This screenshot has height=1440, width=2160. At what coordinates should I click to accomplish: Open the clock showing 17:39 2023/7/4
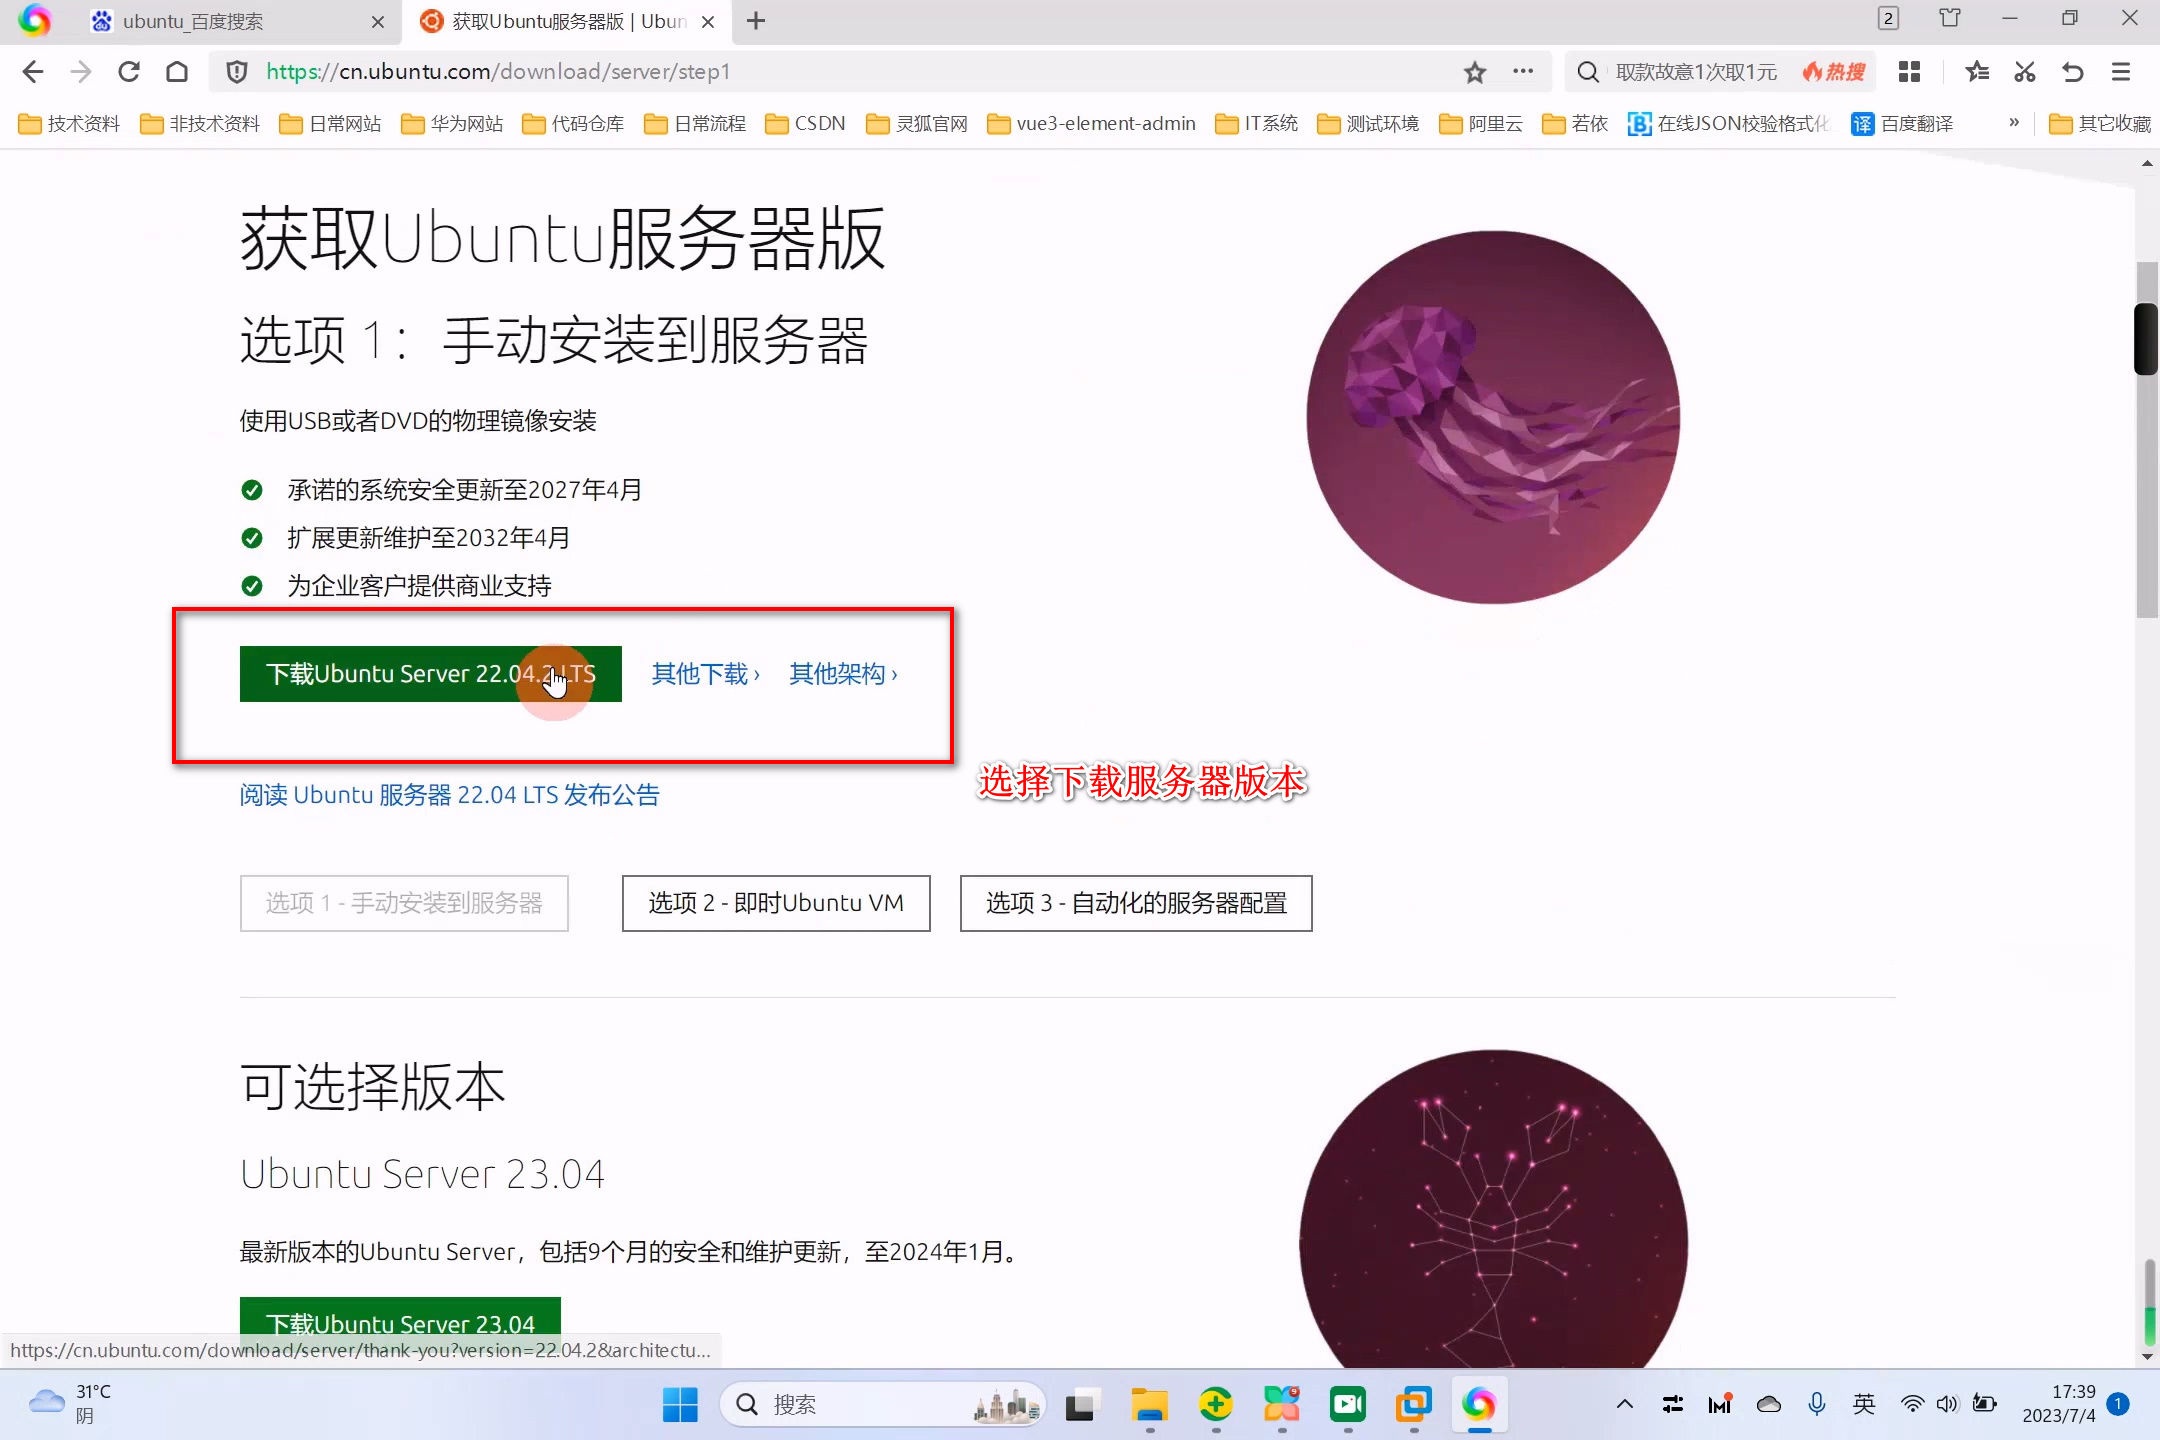[2059, 1404]
